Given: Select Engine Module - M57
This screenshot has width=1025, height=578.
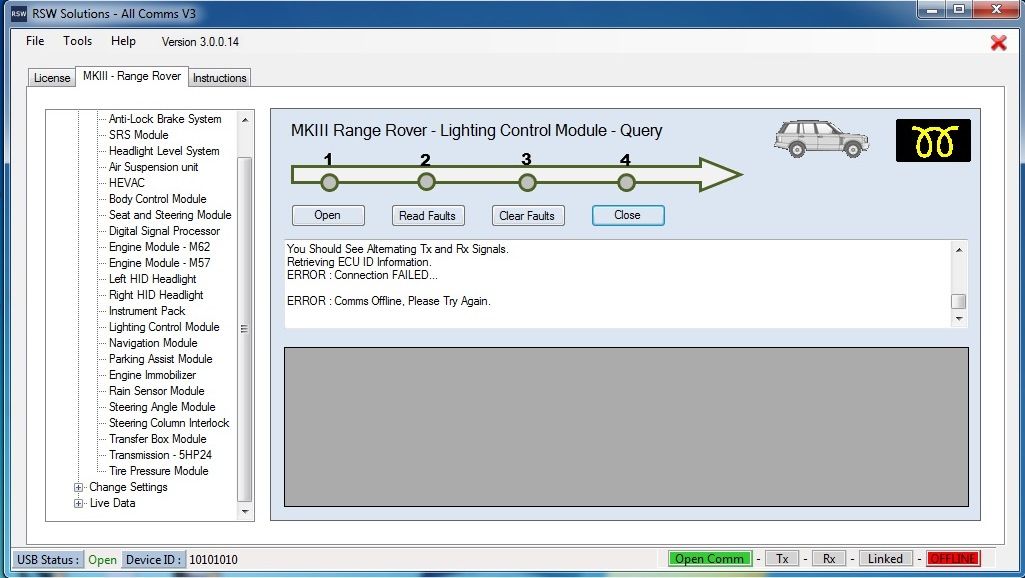Looking at the screenshot, I should (x=160, y=263).
